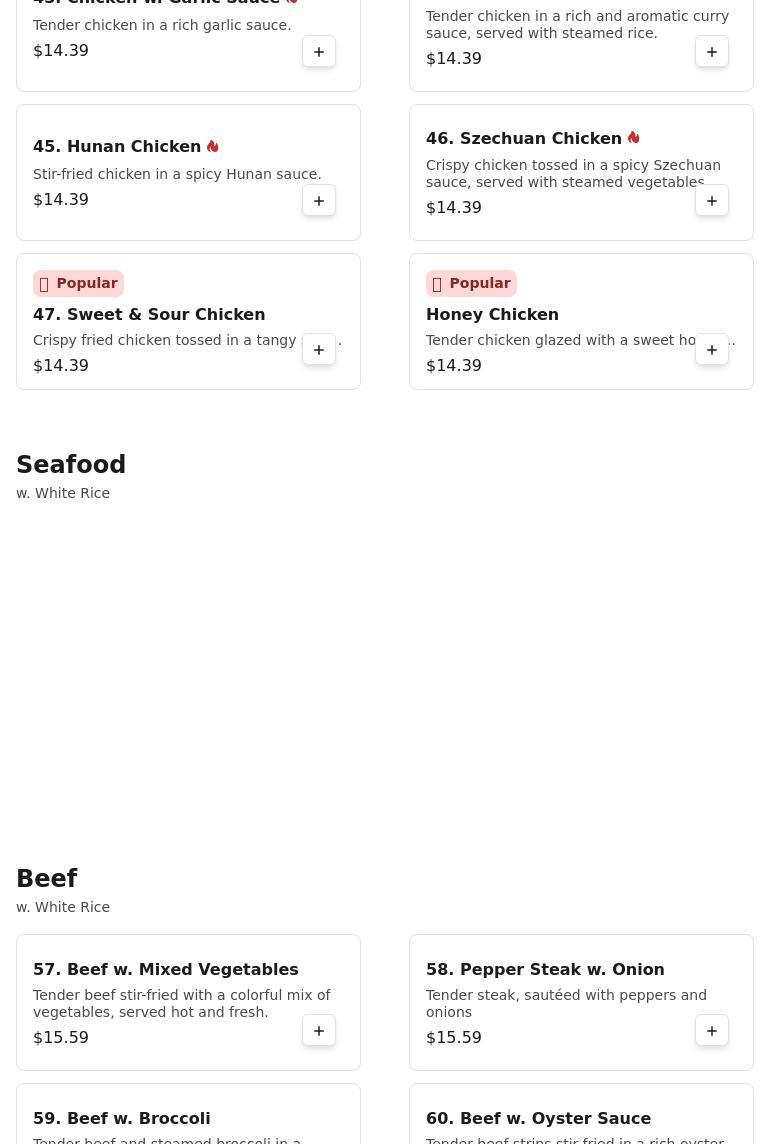
Task: Add Pepper Steak w. Onion to cart
Action: [x=712, y=1030]
